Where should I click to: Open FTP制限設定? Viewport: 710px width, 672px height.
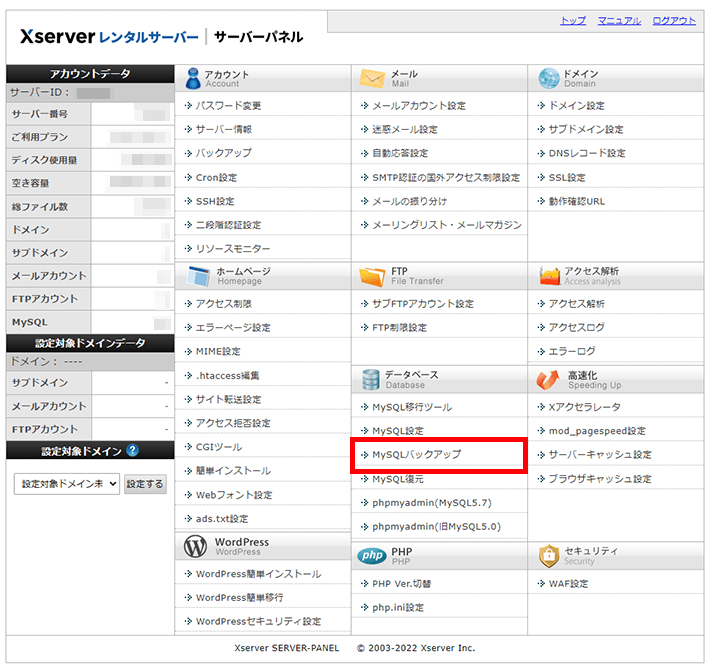(x=399, y=327)
